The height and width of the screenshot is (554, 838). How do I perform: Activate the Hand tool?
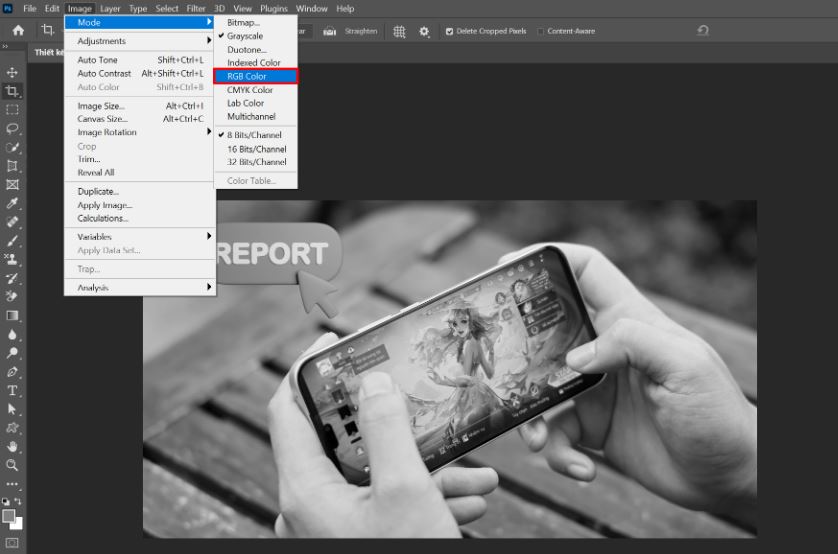[x=12, y=446]
